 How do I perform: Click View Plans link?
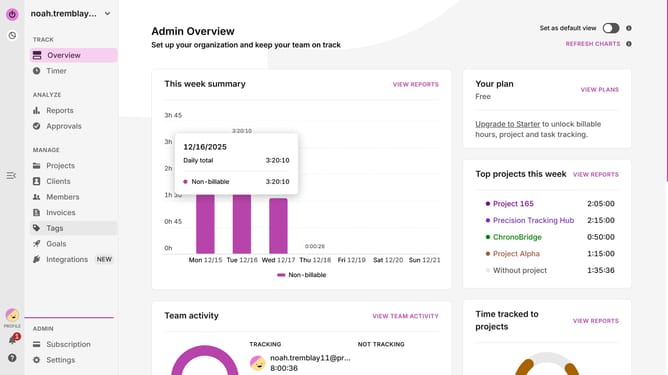pyautogui.click(x=599, y=89)
